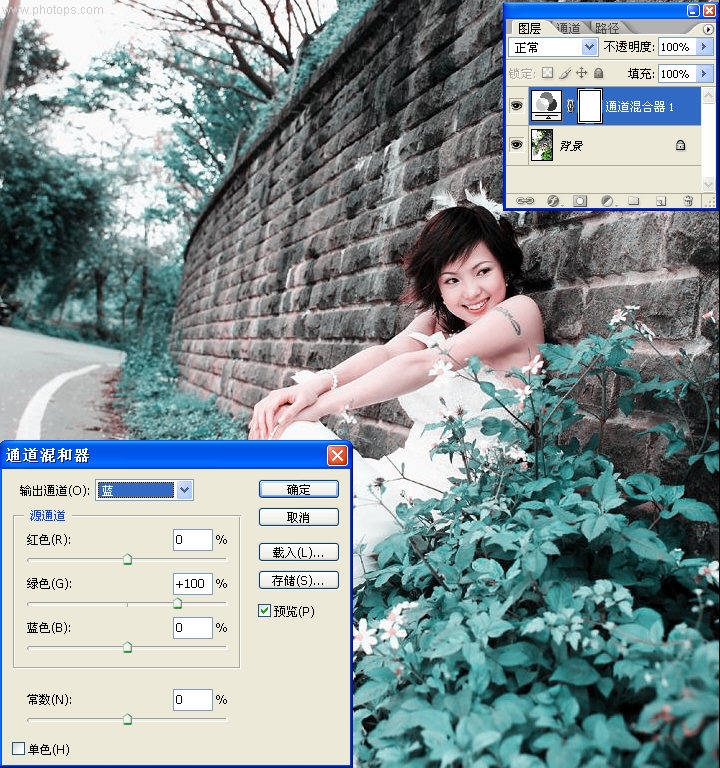
Task: Click the Layers panel scroll up arrow
Action: click(708, 96)
